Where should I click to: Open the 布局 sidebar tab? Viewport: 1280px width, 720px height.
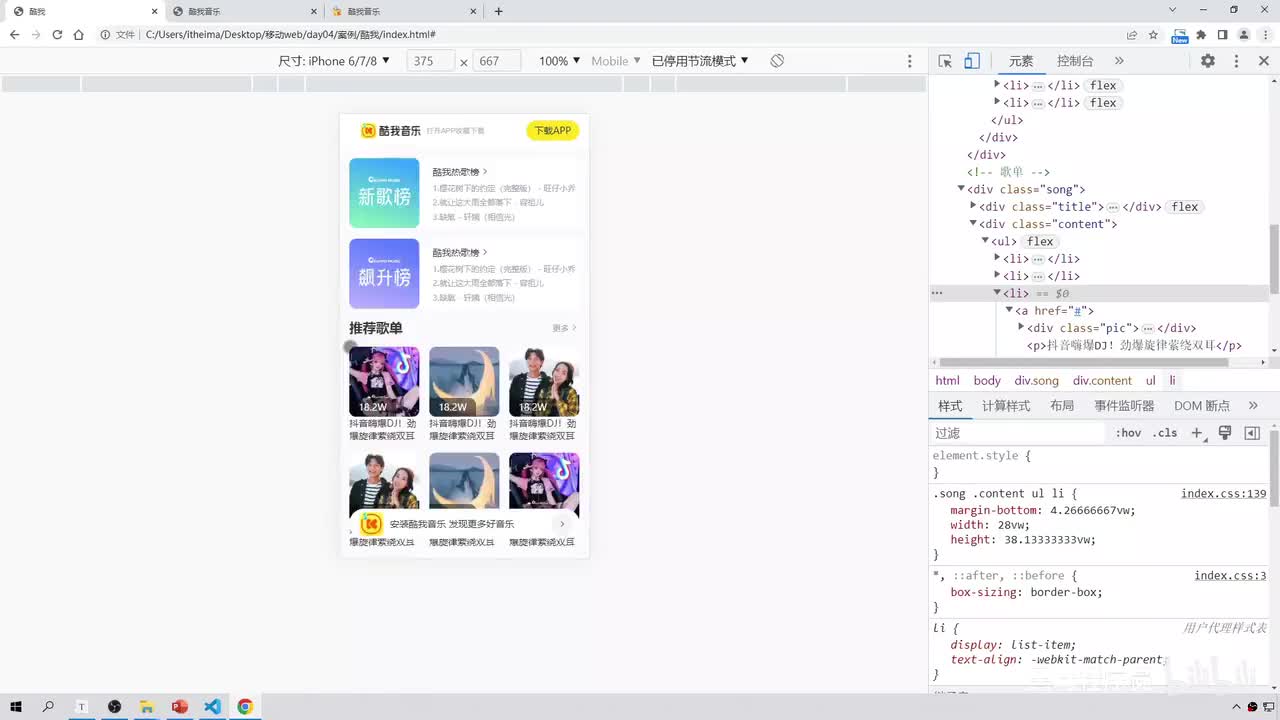[1062, 406]
